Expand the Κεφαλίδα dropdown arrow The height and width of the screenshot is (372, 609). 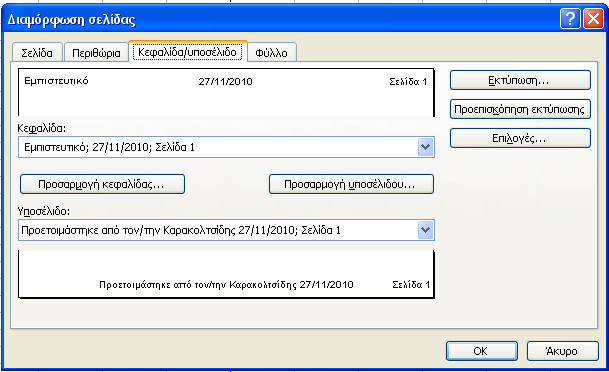click(x=426, y=147)
